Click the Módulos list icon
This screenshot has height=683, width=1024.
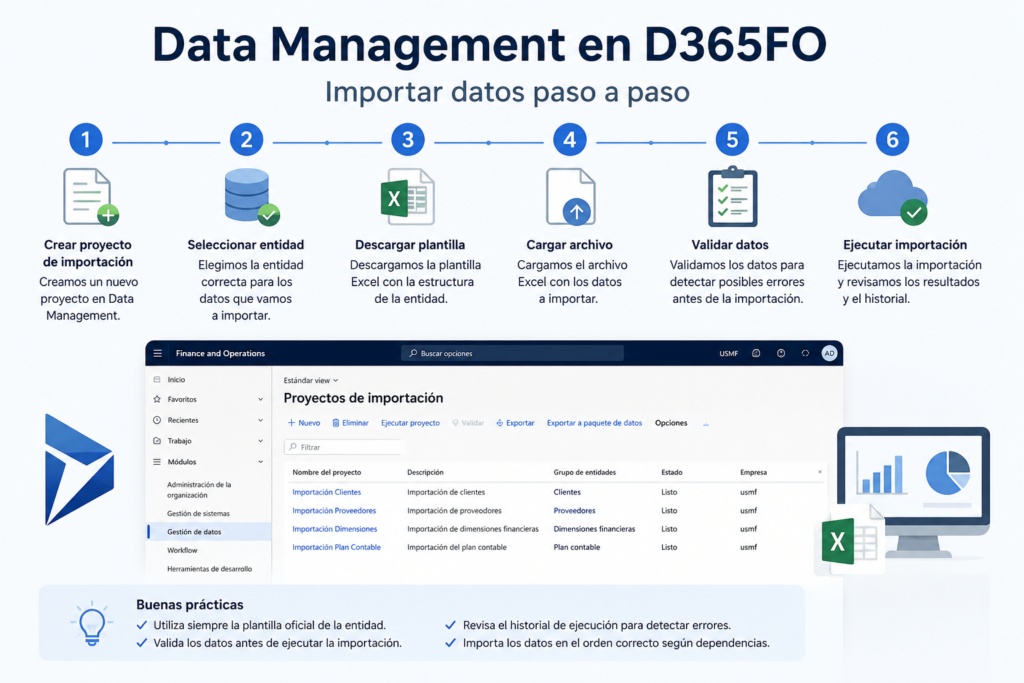coord(157,462)
